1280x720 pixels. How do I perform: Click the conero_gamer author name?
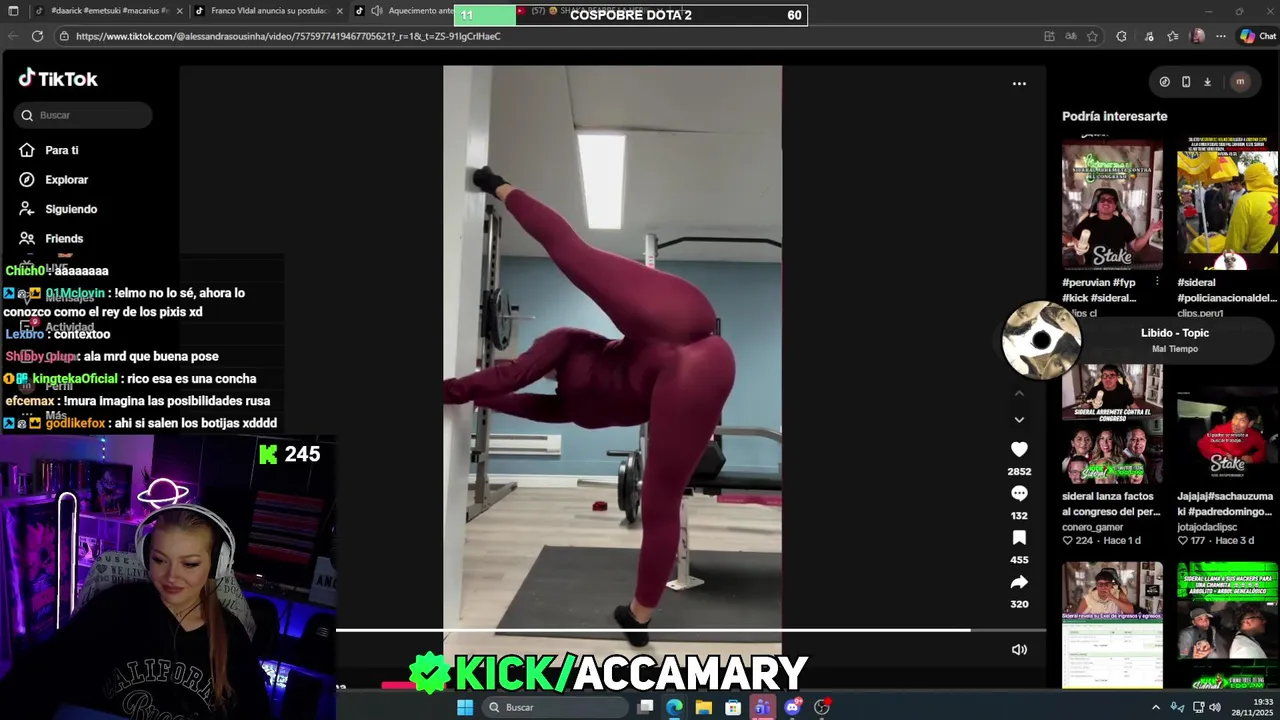tap(1092, 527)
